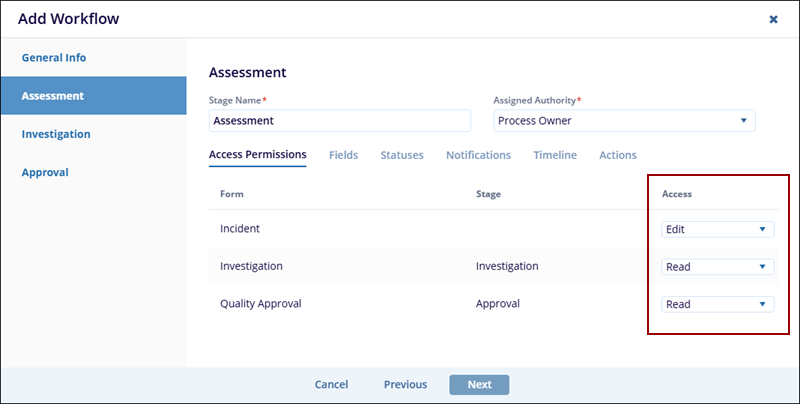This screenshot has height=404, width=800.
Task: Open the Statuses tab
Action: click(x=401, y=155)
